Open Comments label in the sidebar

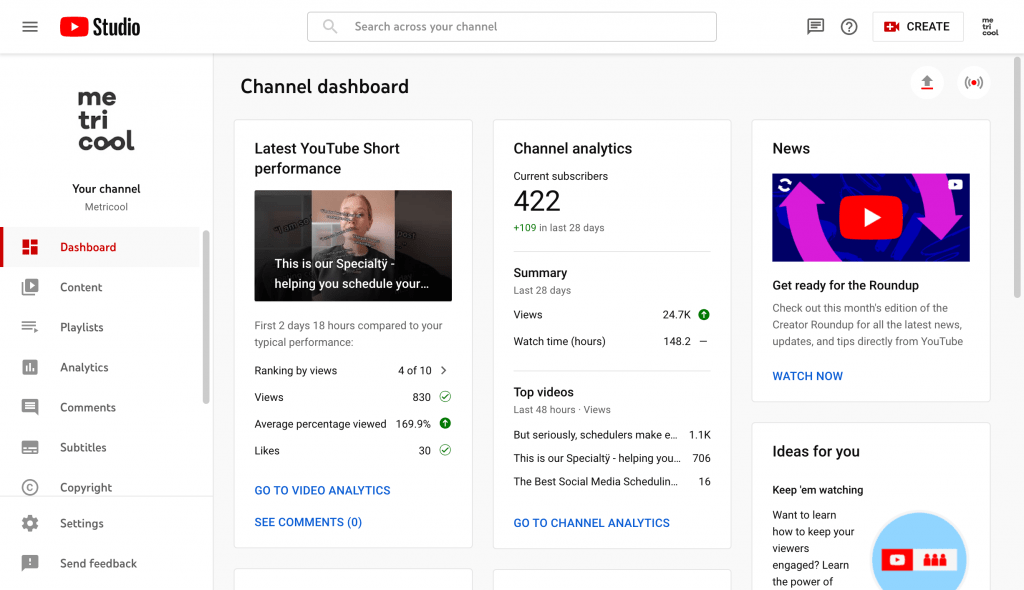(88, 407)
